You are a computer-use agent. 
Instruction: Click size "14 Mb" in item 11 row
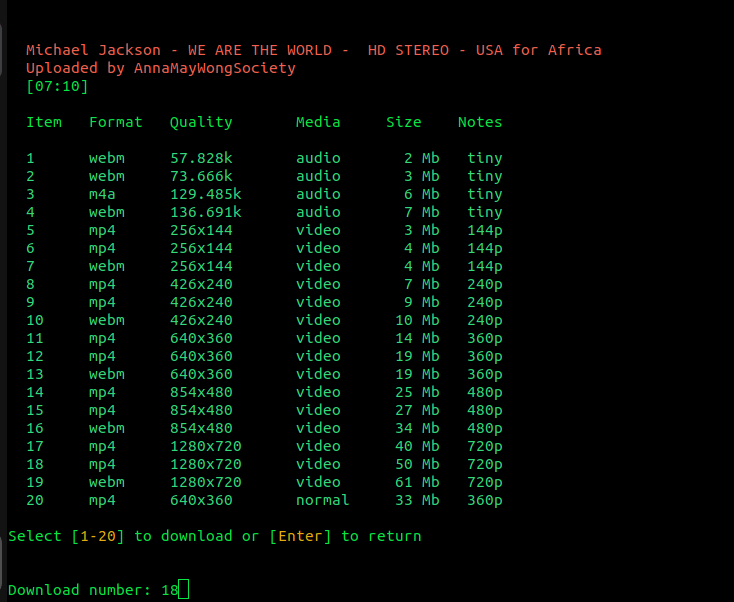[x=417, y=338]
